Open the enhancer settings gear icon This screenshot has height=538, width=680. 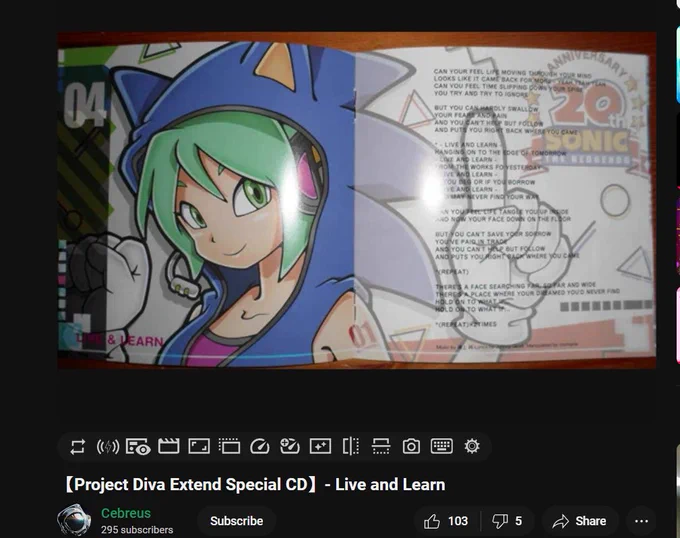472,446
